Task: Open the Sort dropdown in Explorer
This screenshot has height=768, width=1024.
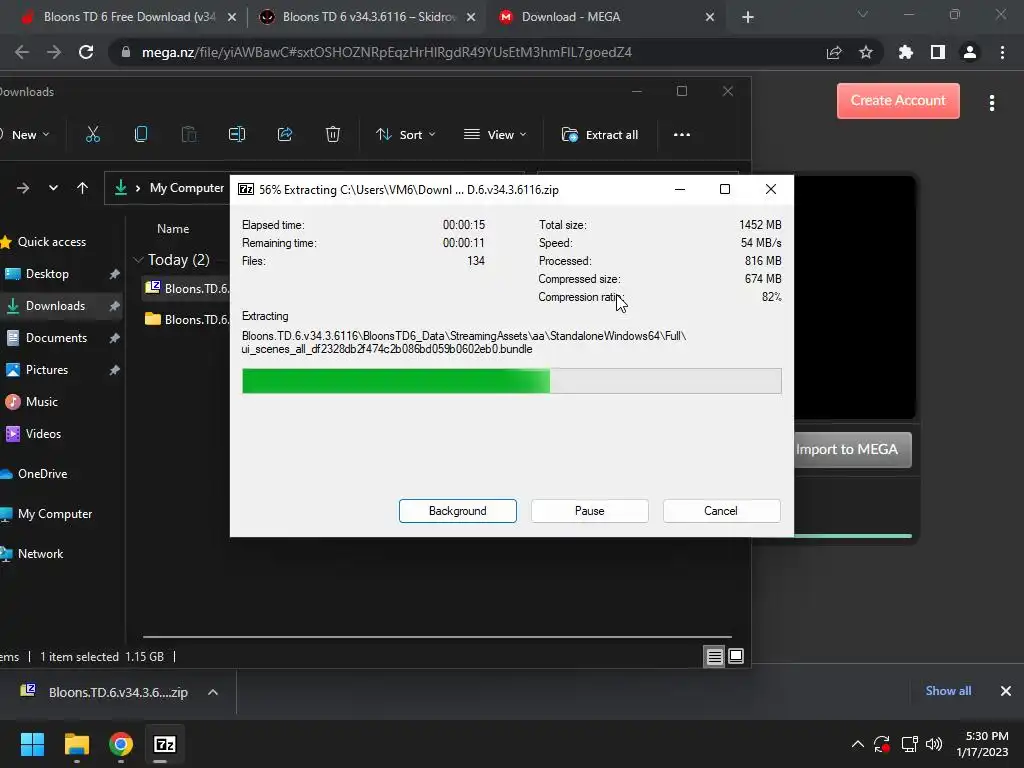Action: [406, 135]
